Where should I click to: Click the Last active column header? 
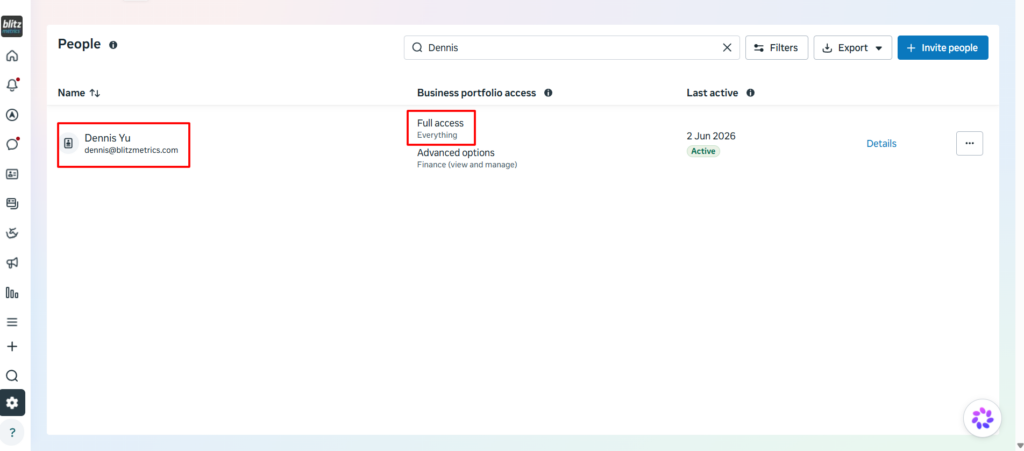pos(712,93)
